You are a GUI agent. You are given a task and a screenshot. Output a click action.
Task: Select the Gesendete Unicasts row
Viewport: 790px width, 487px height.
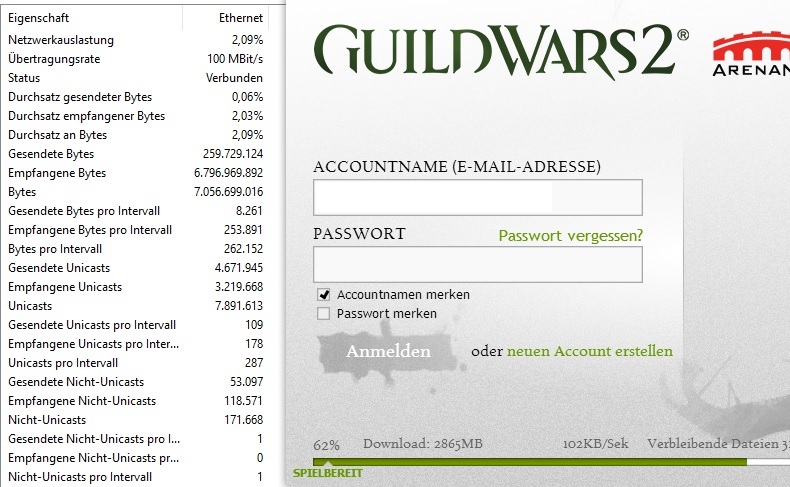[x=135, y=268]
